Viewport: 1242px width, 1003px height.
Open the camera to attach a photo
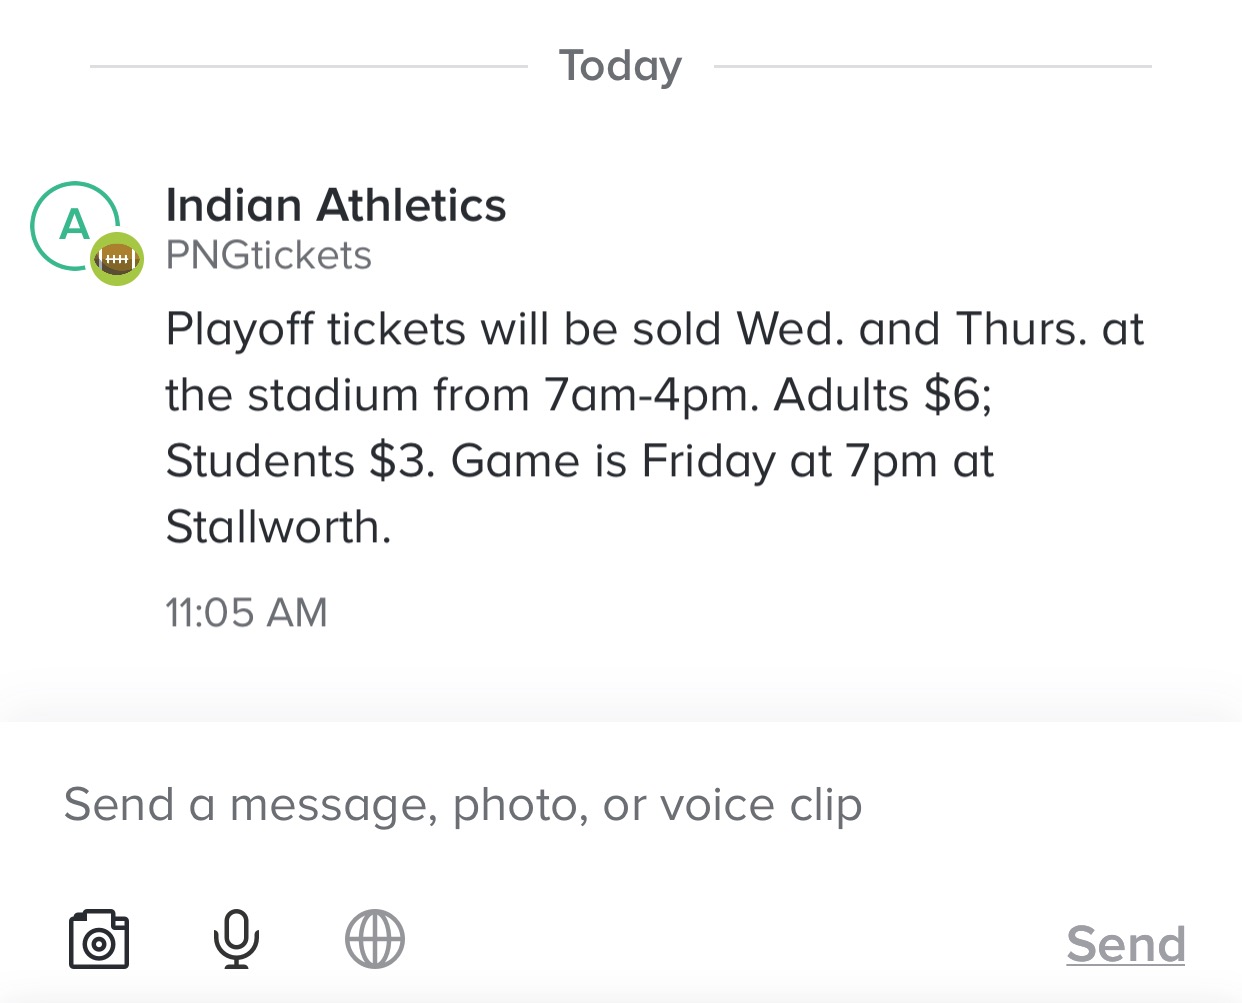coord(99,939)
